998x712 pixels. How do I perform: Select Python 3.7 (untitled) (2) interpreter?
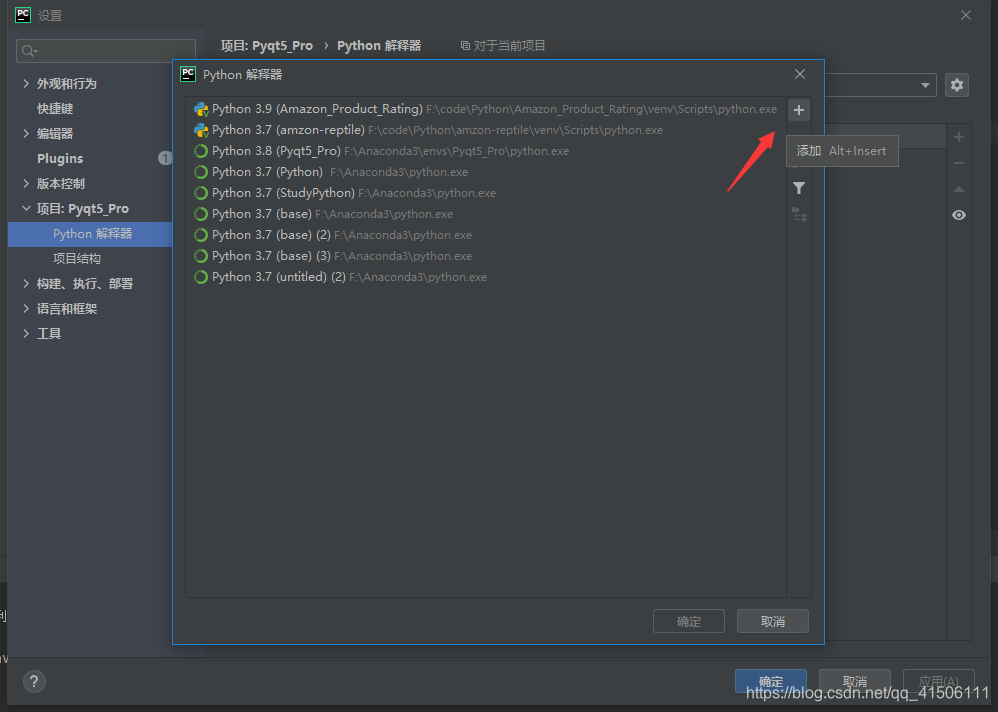(x=486, y=277)
